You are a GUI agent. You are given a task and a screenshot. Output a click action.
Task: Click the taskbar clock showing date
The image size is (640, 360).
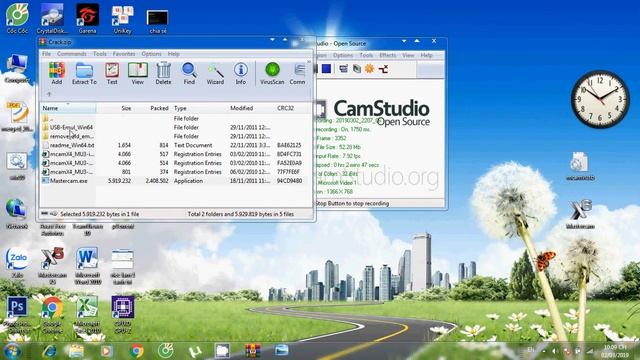pyautogui.click(x=615, y=351)
